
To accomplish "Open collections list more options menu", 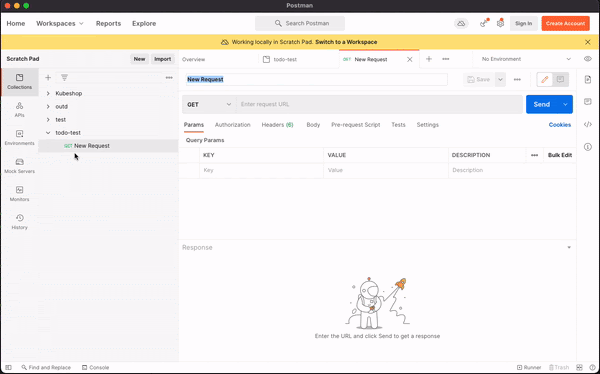I will tap(169, 78).
